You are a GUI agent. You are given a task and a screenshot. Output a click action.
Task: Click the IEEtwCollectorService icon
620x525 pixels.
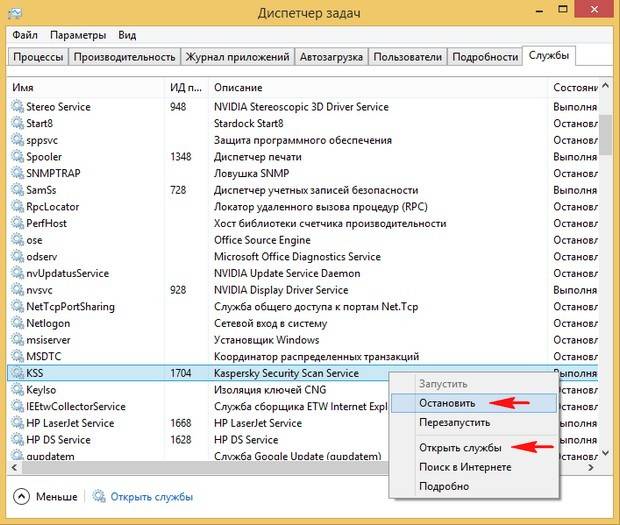pyautogui.click(x=17, y=406)
